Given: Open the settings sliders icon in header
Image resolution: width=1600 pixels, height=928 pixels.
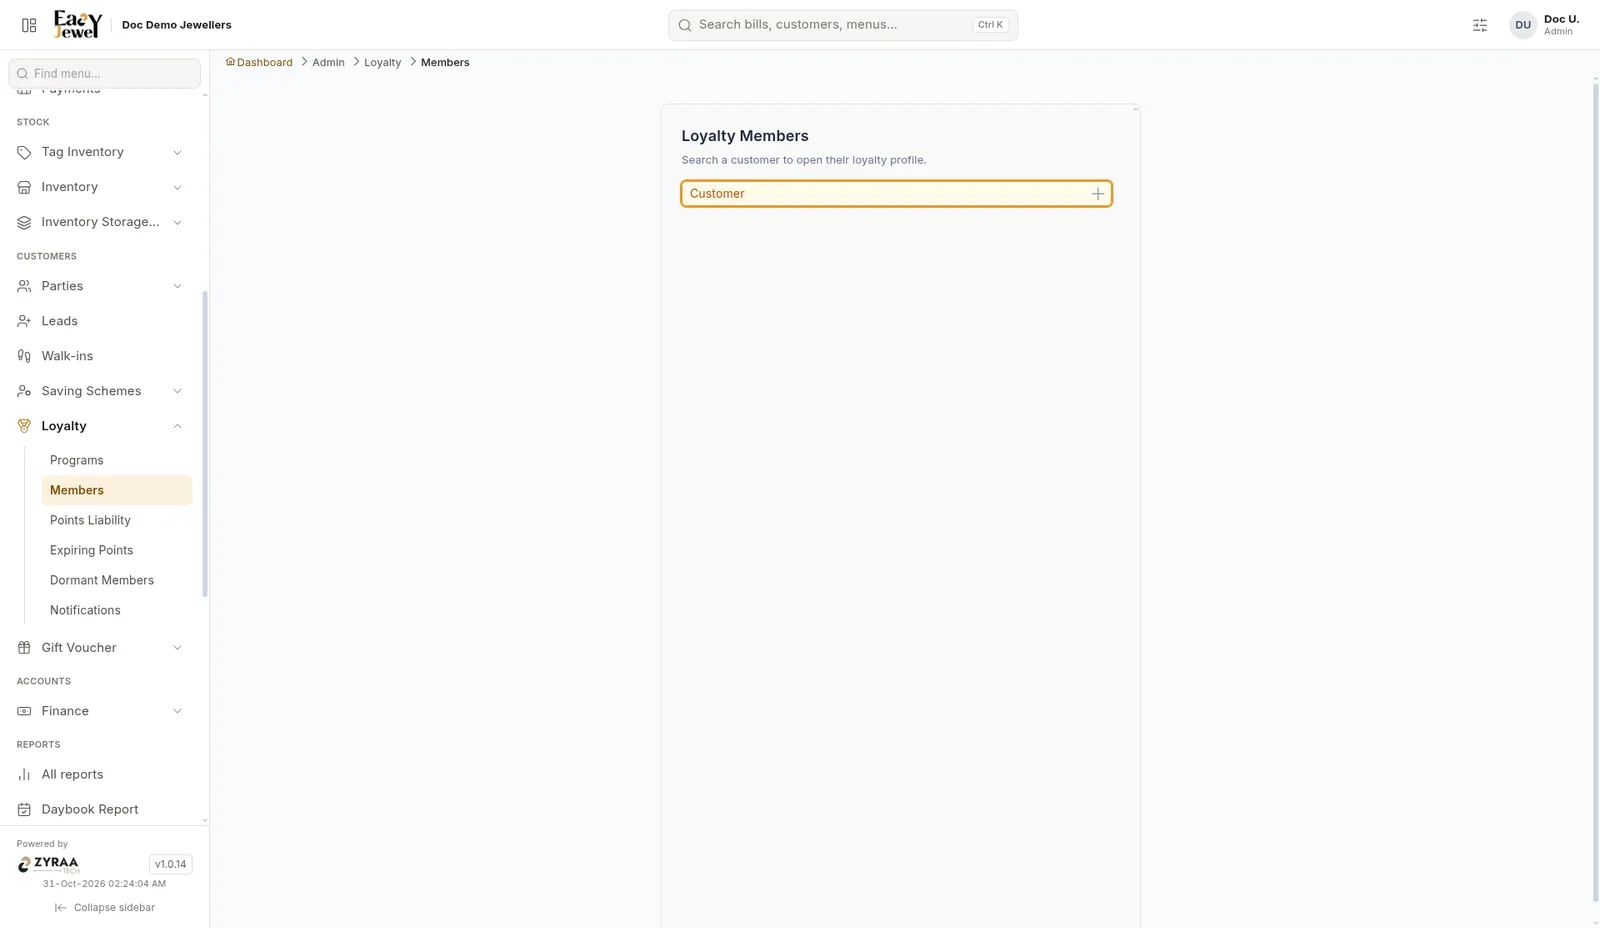Looking at the screenshot, I should tap(1480, 25).
